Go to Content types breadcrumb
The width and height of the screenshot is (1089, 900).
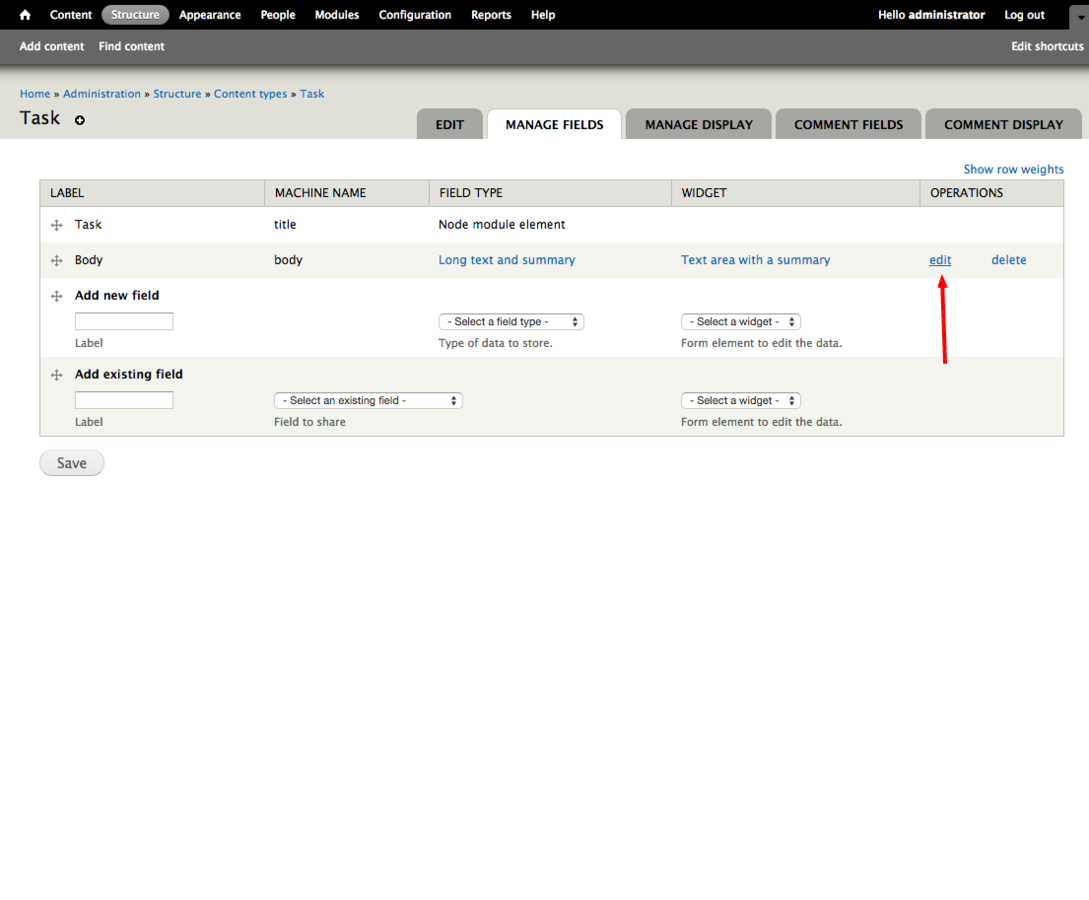pyautogui.click(x=250, y=94)
